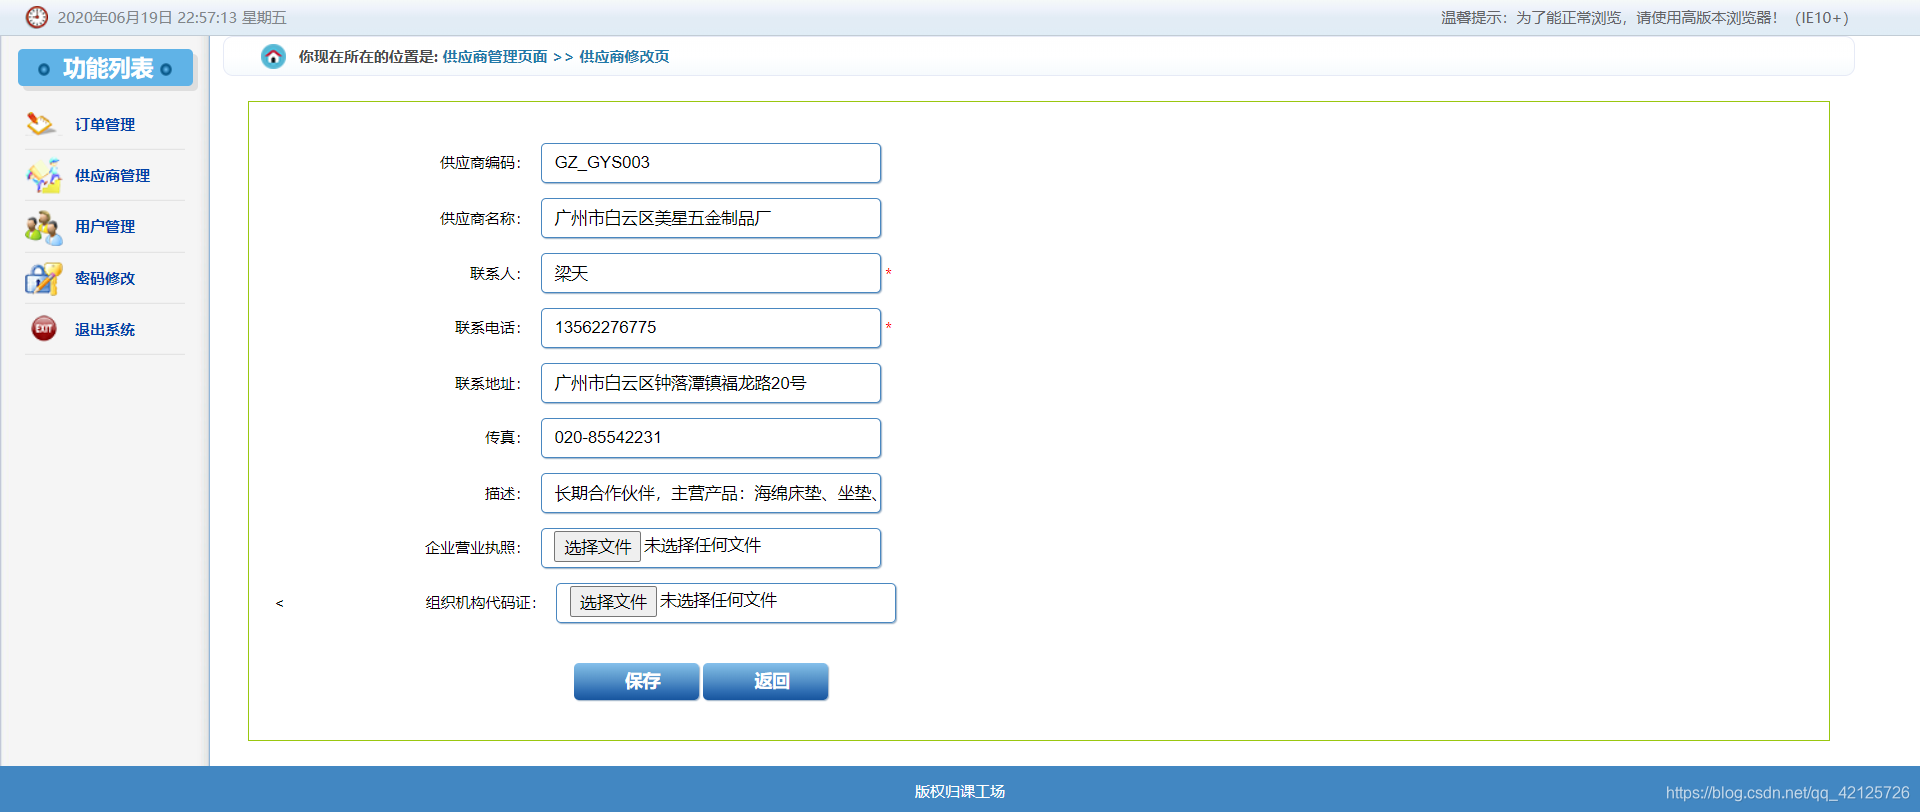Click the 联系人 label
Viewport: 1920px width, 812px height.
pyautogui.click(x=496, y=273)
